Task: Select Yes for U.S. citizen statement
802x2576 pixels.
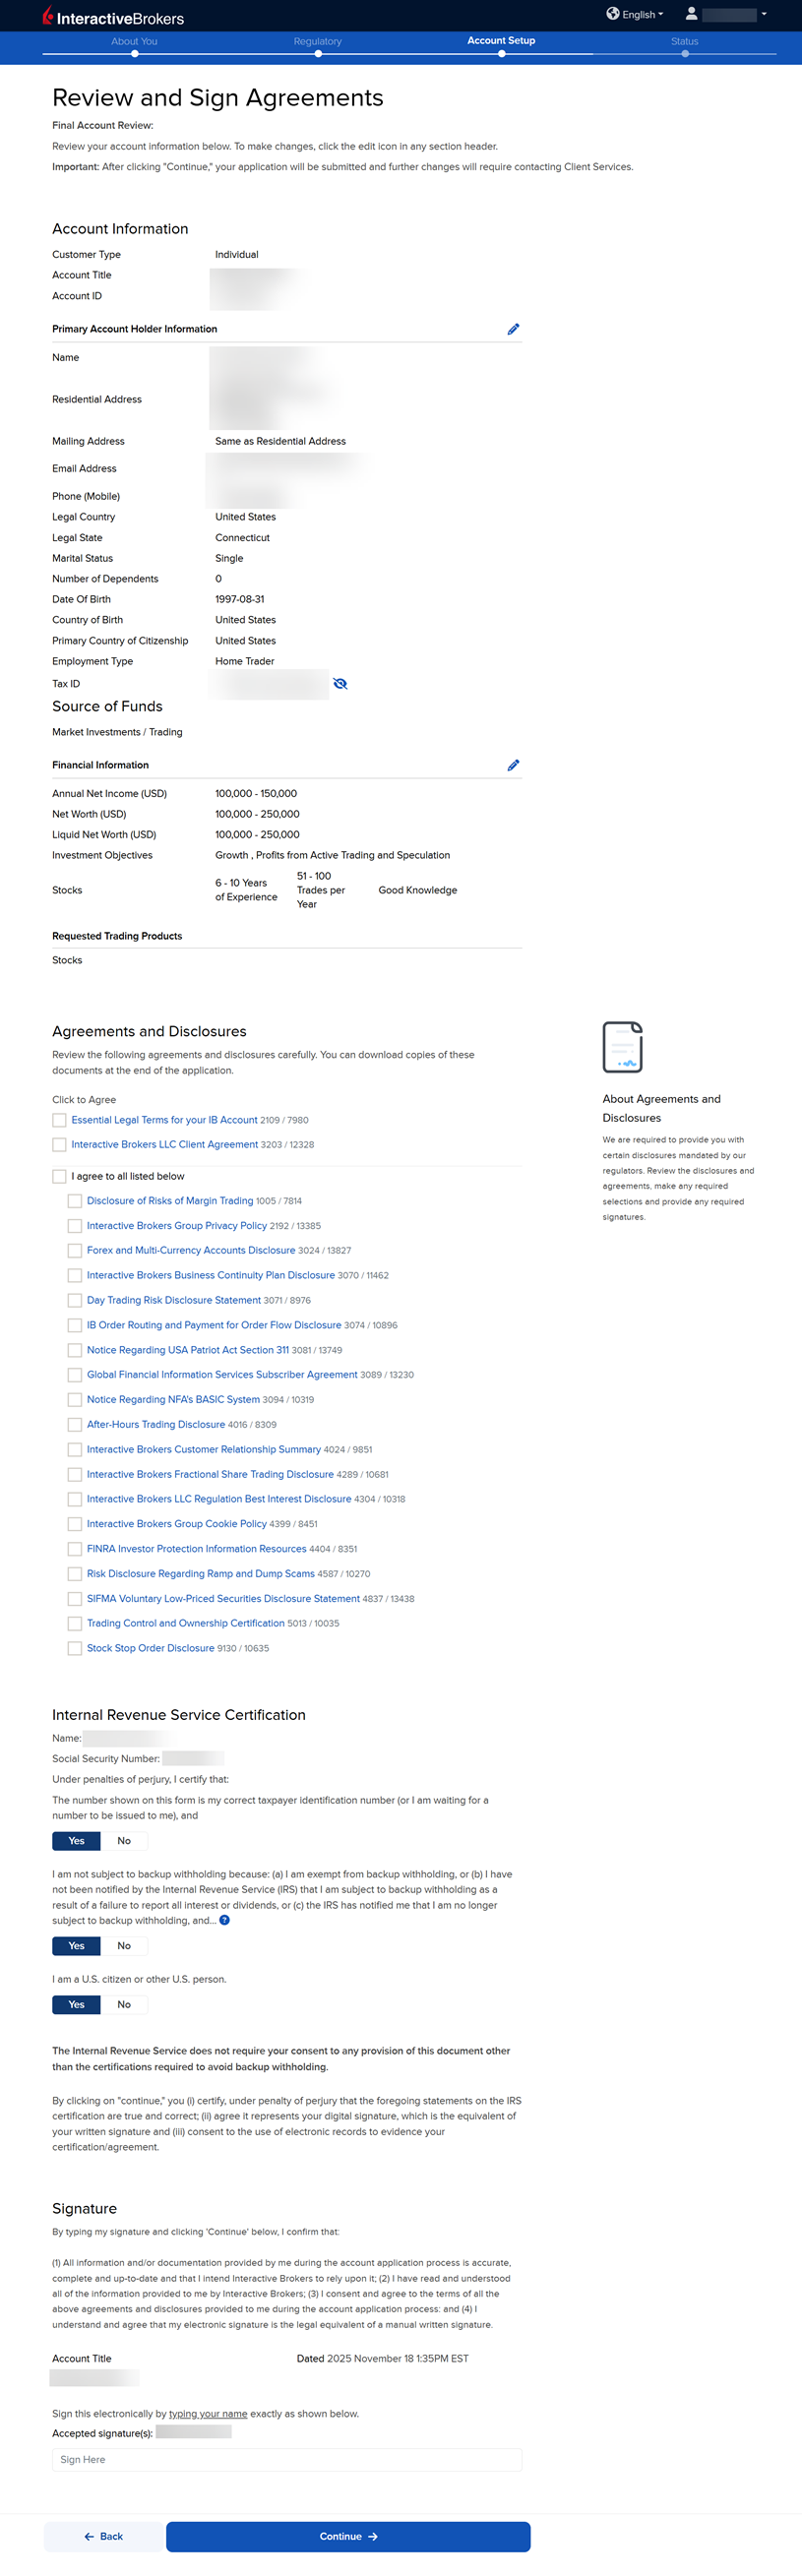Action: point(76,2005)
